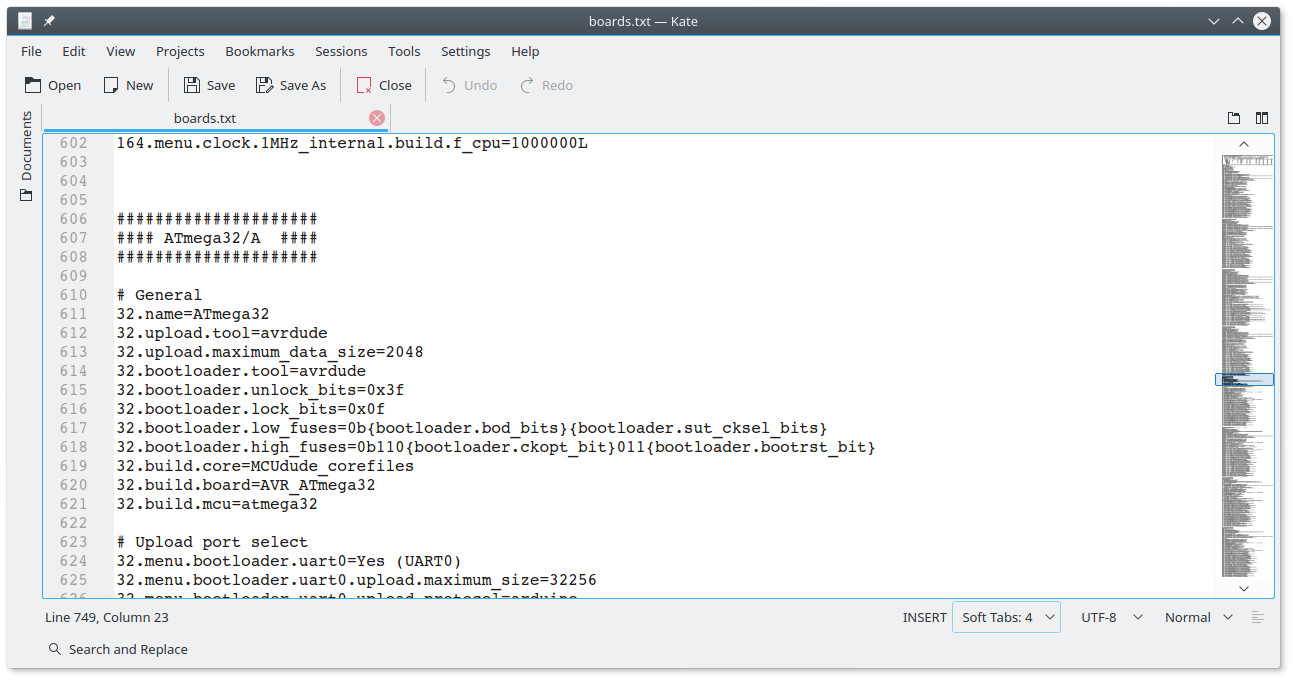
Task: Open the File menu
Action: 31,51
